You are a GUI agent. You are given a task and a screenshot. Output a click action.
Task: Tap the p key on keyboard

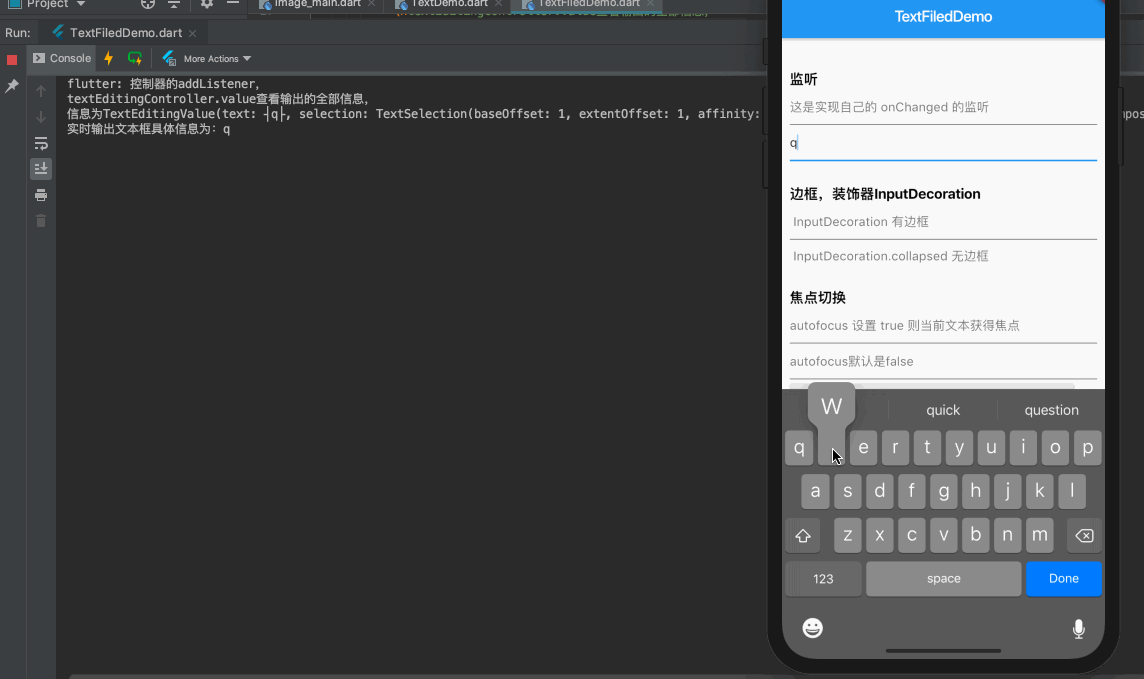coord(1087,448)
